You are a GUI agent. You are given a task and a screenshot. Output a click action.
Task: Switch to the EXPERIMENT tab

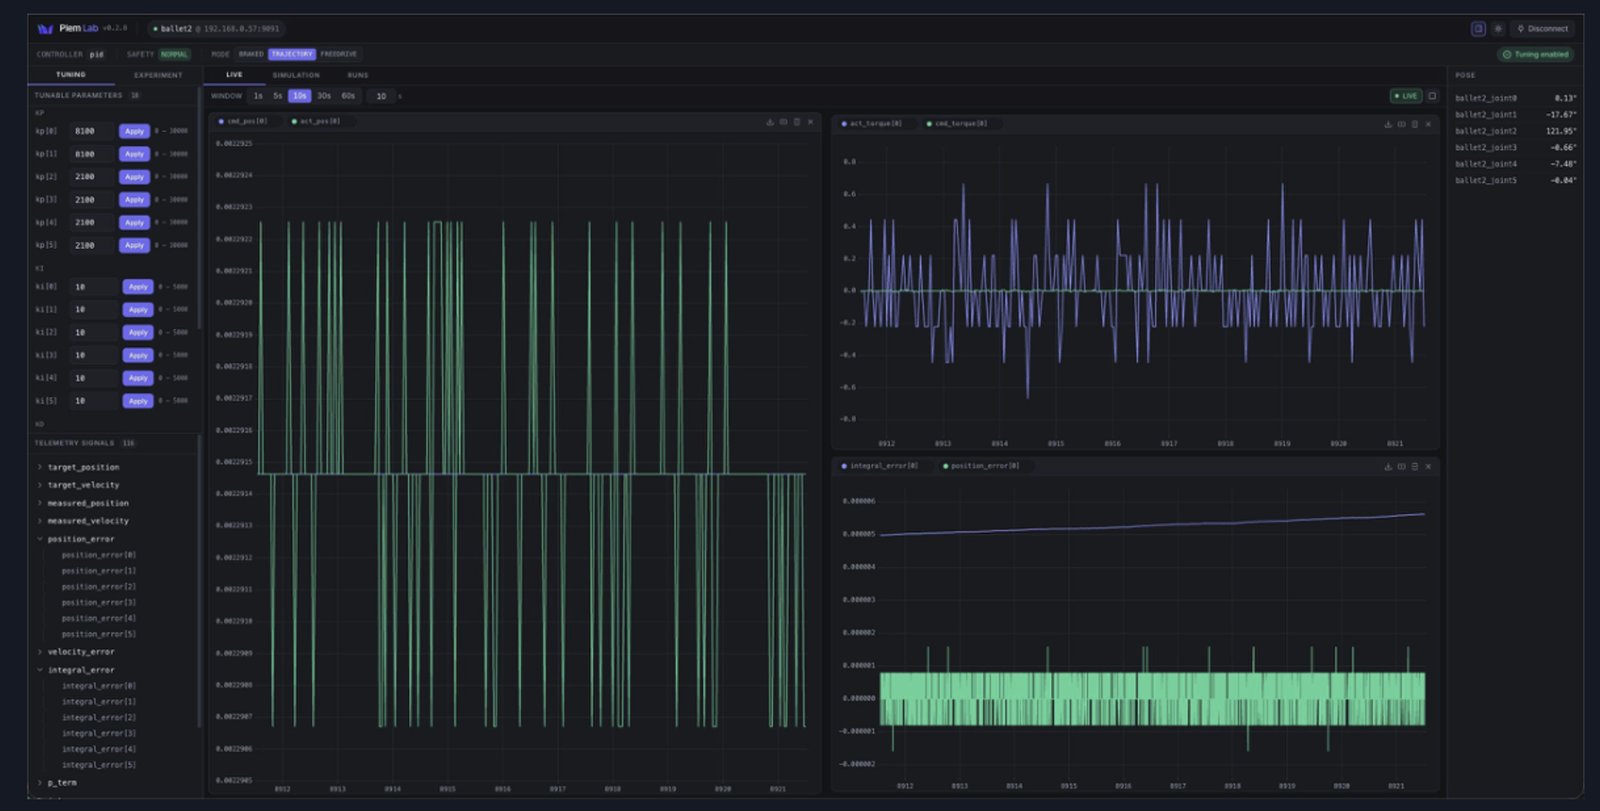[x=158, y=75]
